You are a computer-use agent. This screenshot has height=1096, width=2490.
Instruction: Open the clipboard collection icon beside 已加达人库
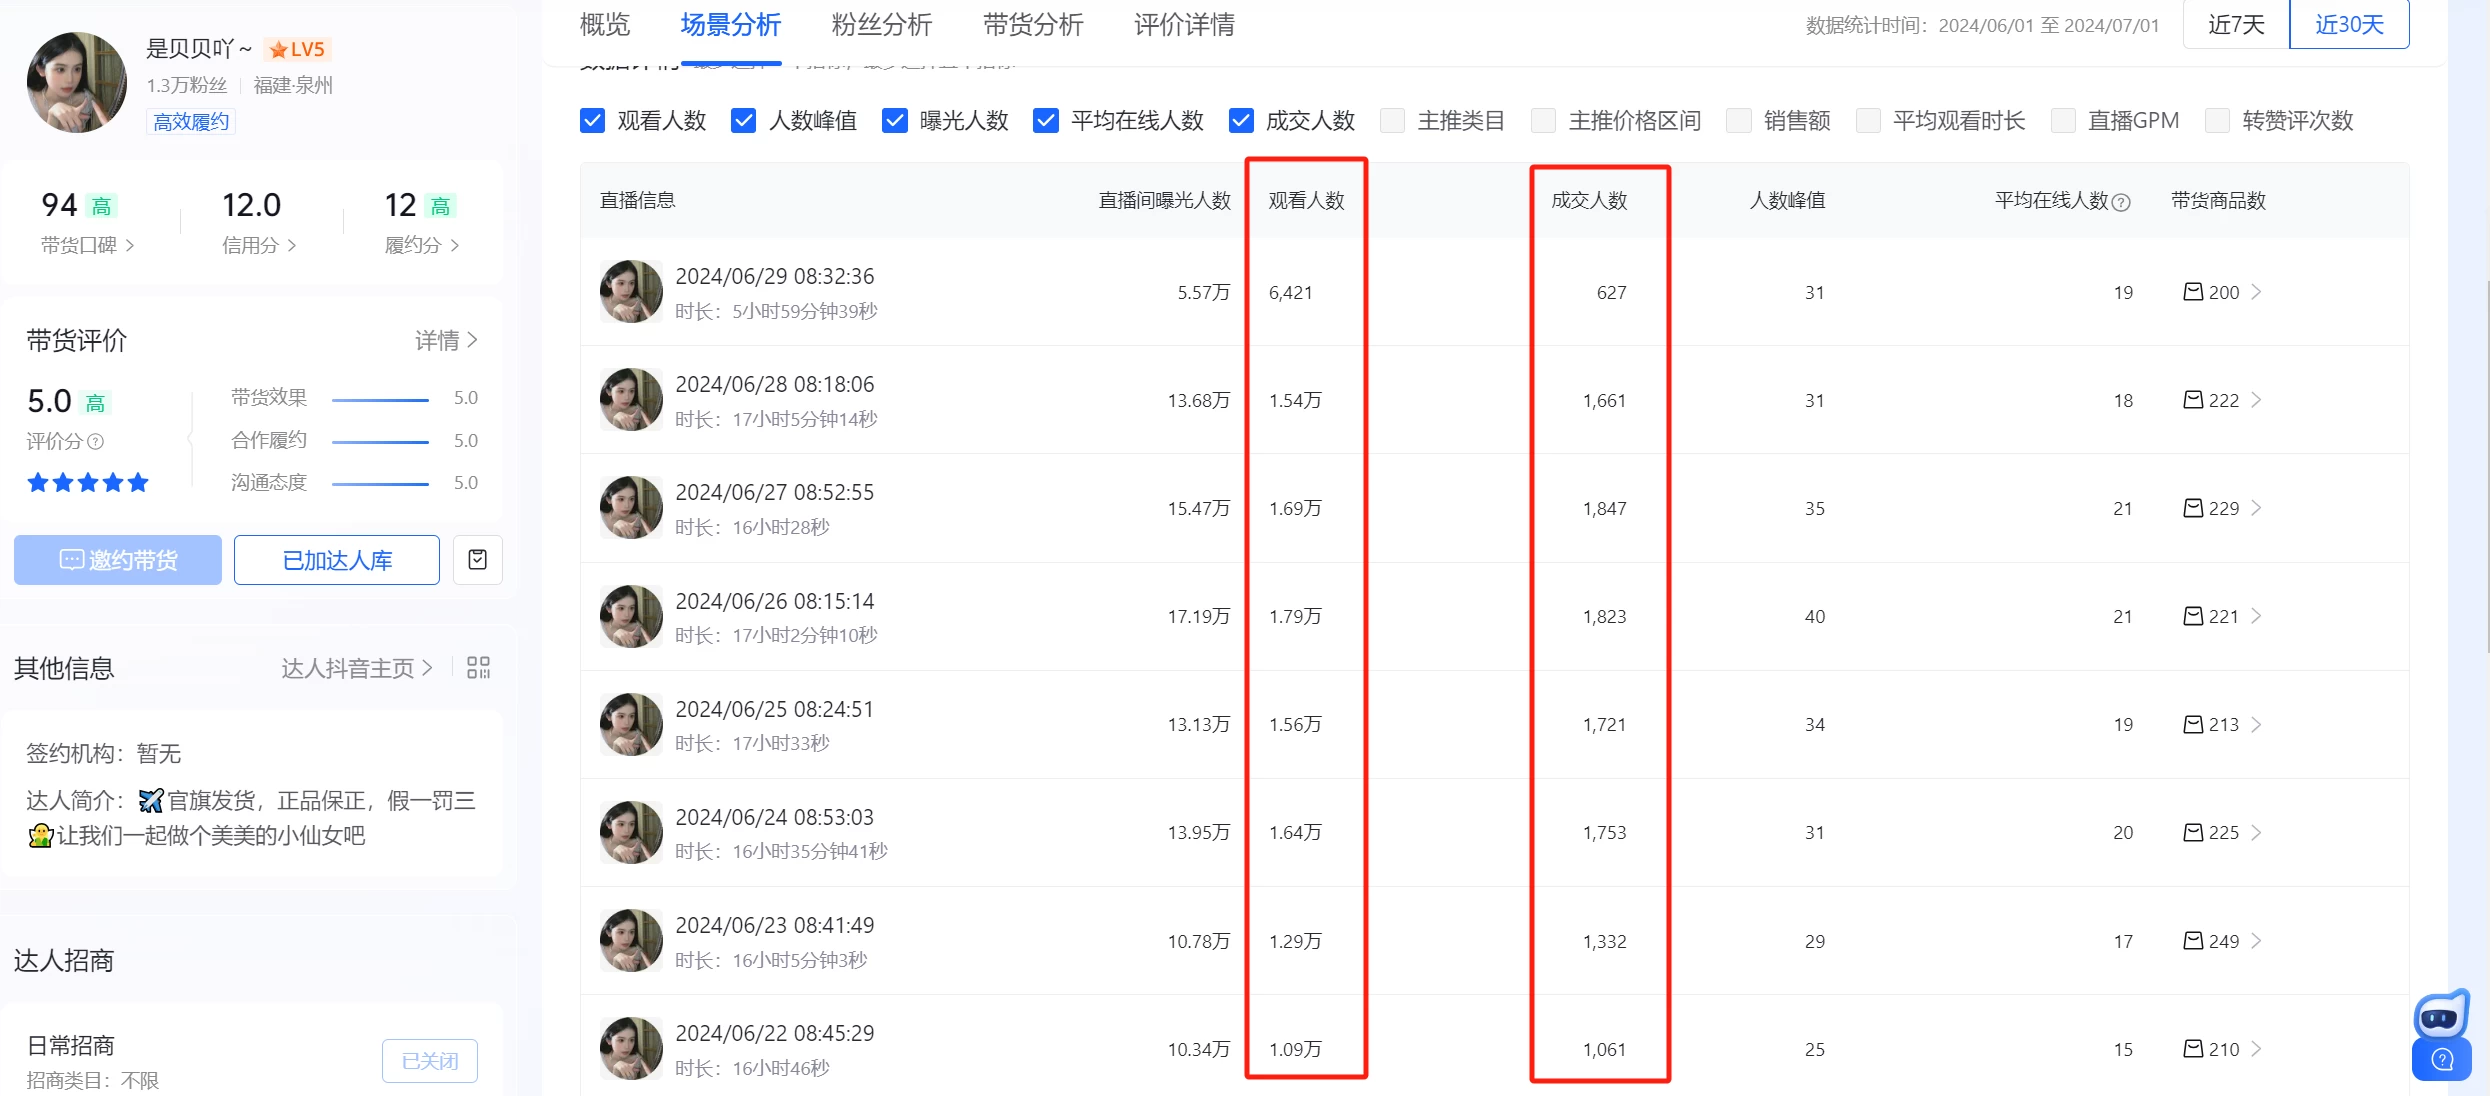tap(477, 560)
